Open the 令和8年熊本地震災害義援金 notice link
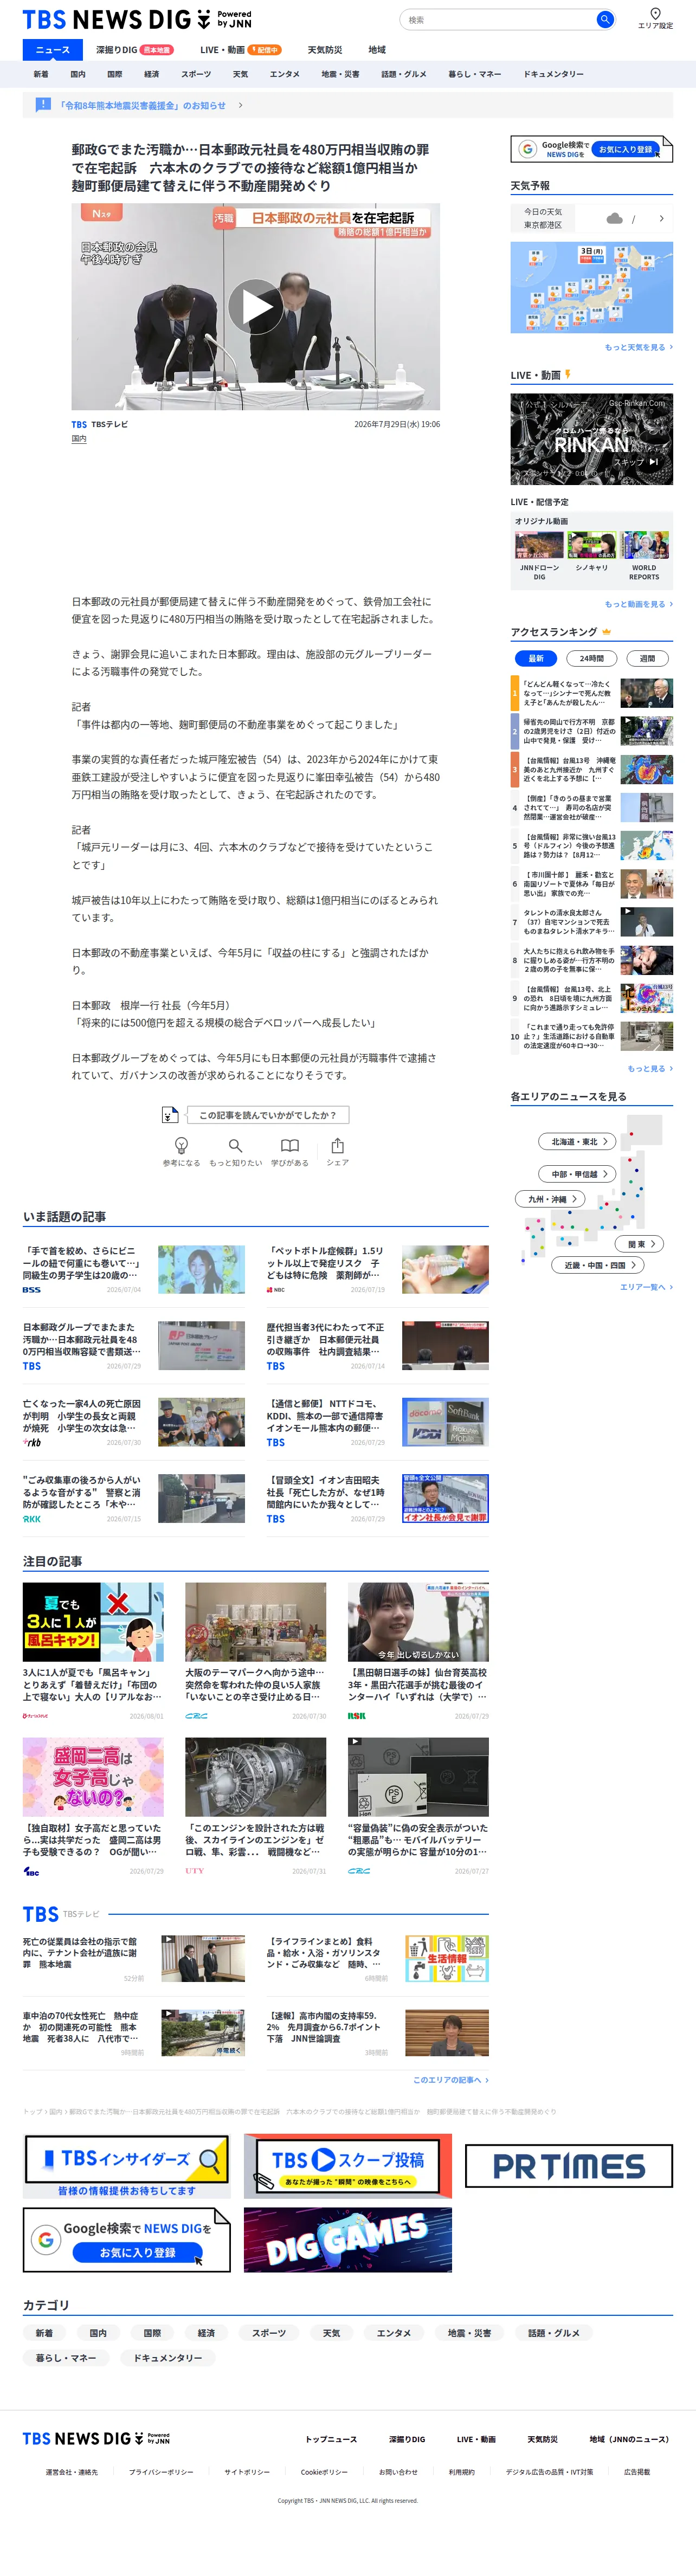Viewport: 696px width, 2576px height. 143,105
